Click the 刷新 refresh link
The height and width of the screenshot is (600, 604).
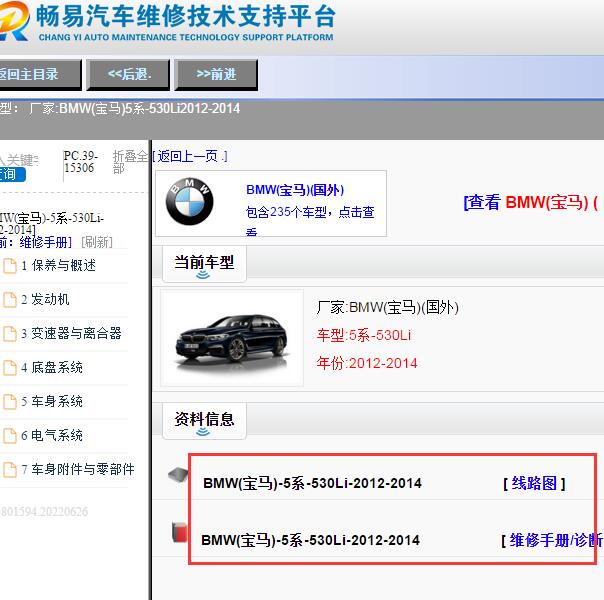[97, 242]
